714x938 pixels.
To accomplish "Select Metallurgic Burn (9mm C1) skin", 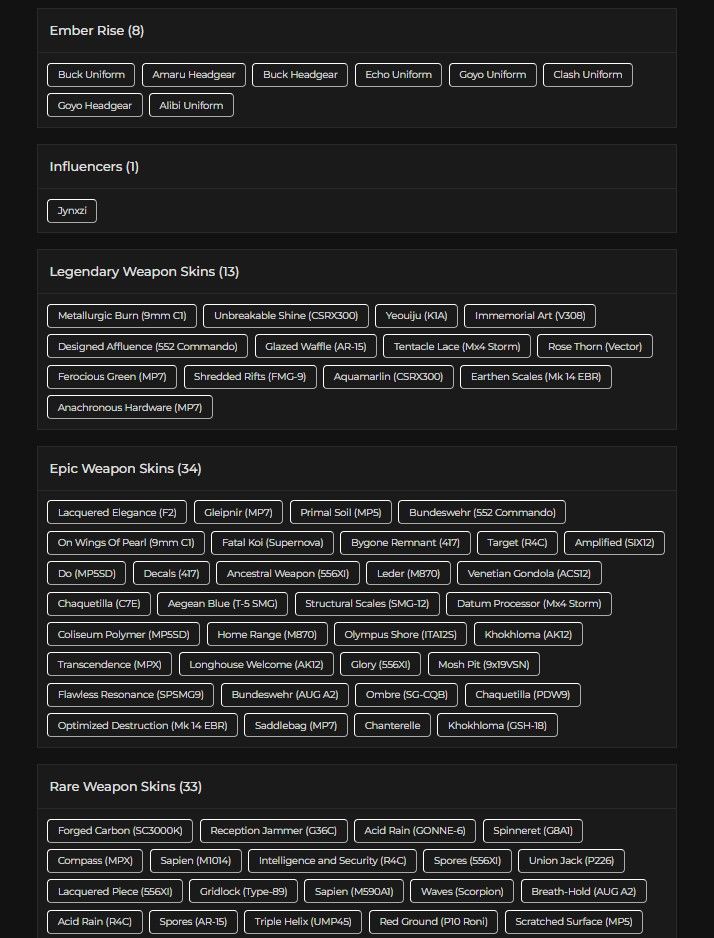I will pyautogui.click(x=122, y=316).
